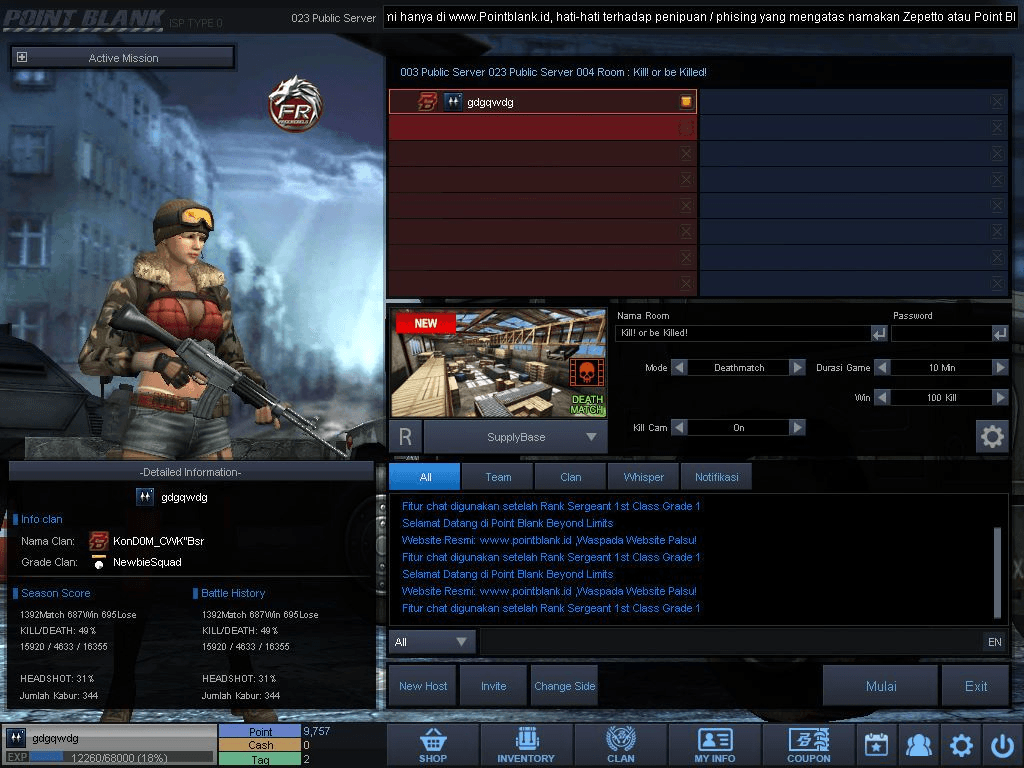Click the chat message input field
1024x768 pixels.
(x=730, y=642)
